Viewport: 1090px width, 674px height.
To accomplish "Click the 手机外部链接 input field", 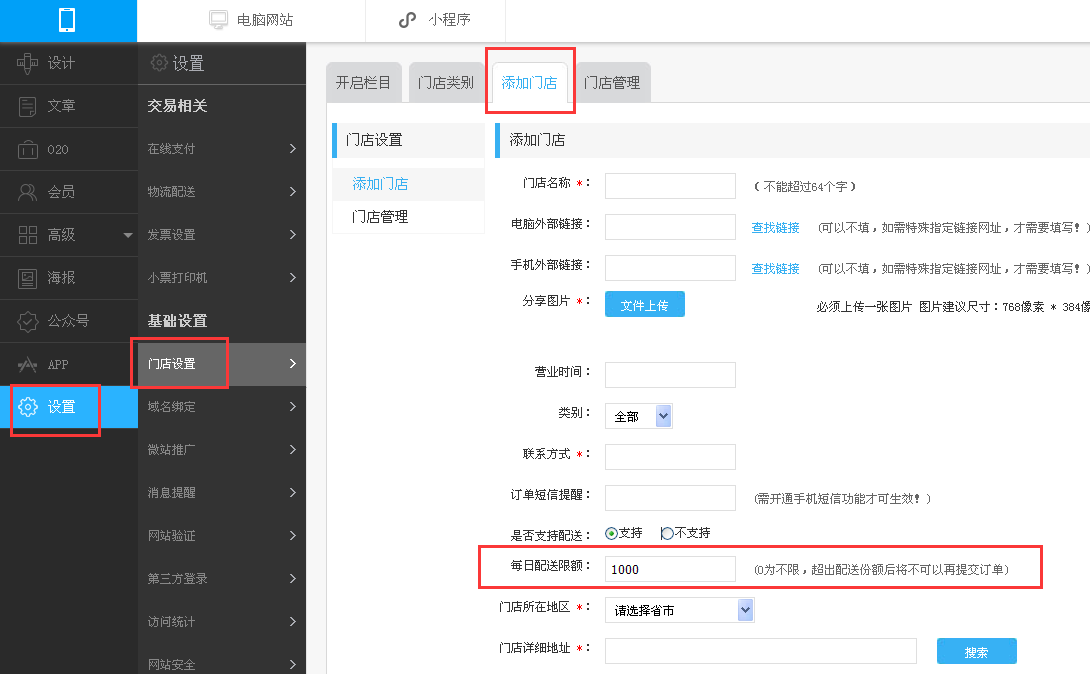I will click(x=670, y=268).
